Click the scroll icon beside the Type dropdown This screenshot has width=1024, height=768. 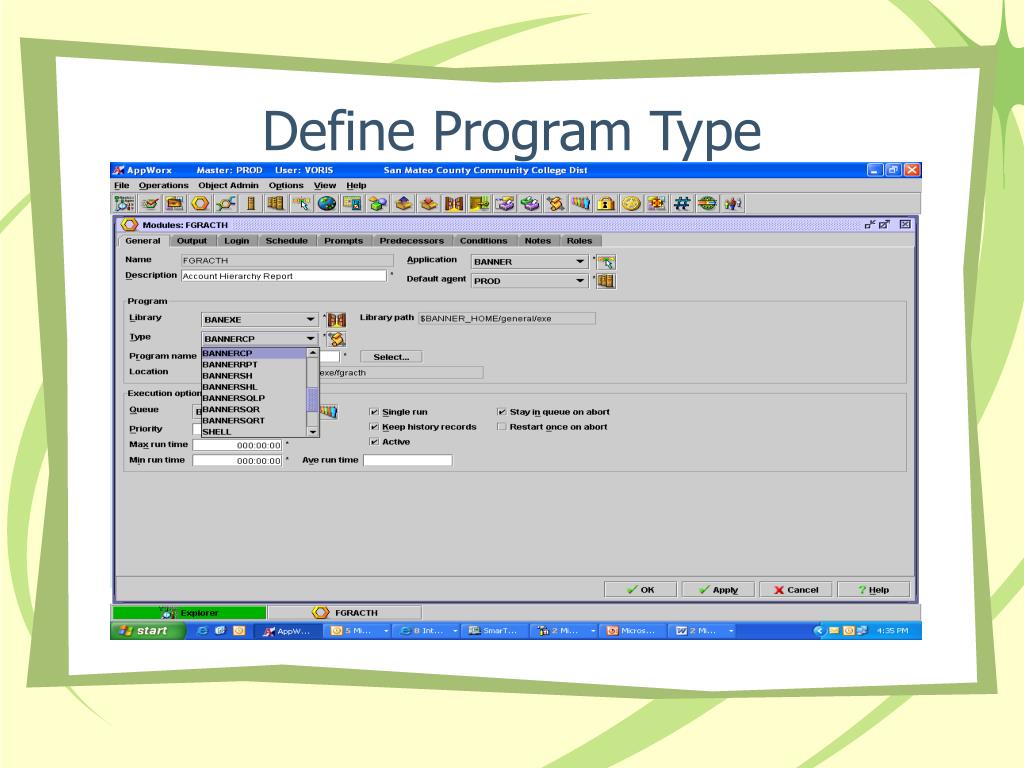pos(336,339)
